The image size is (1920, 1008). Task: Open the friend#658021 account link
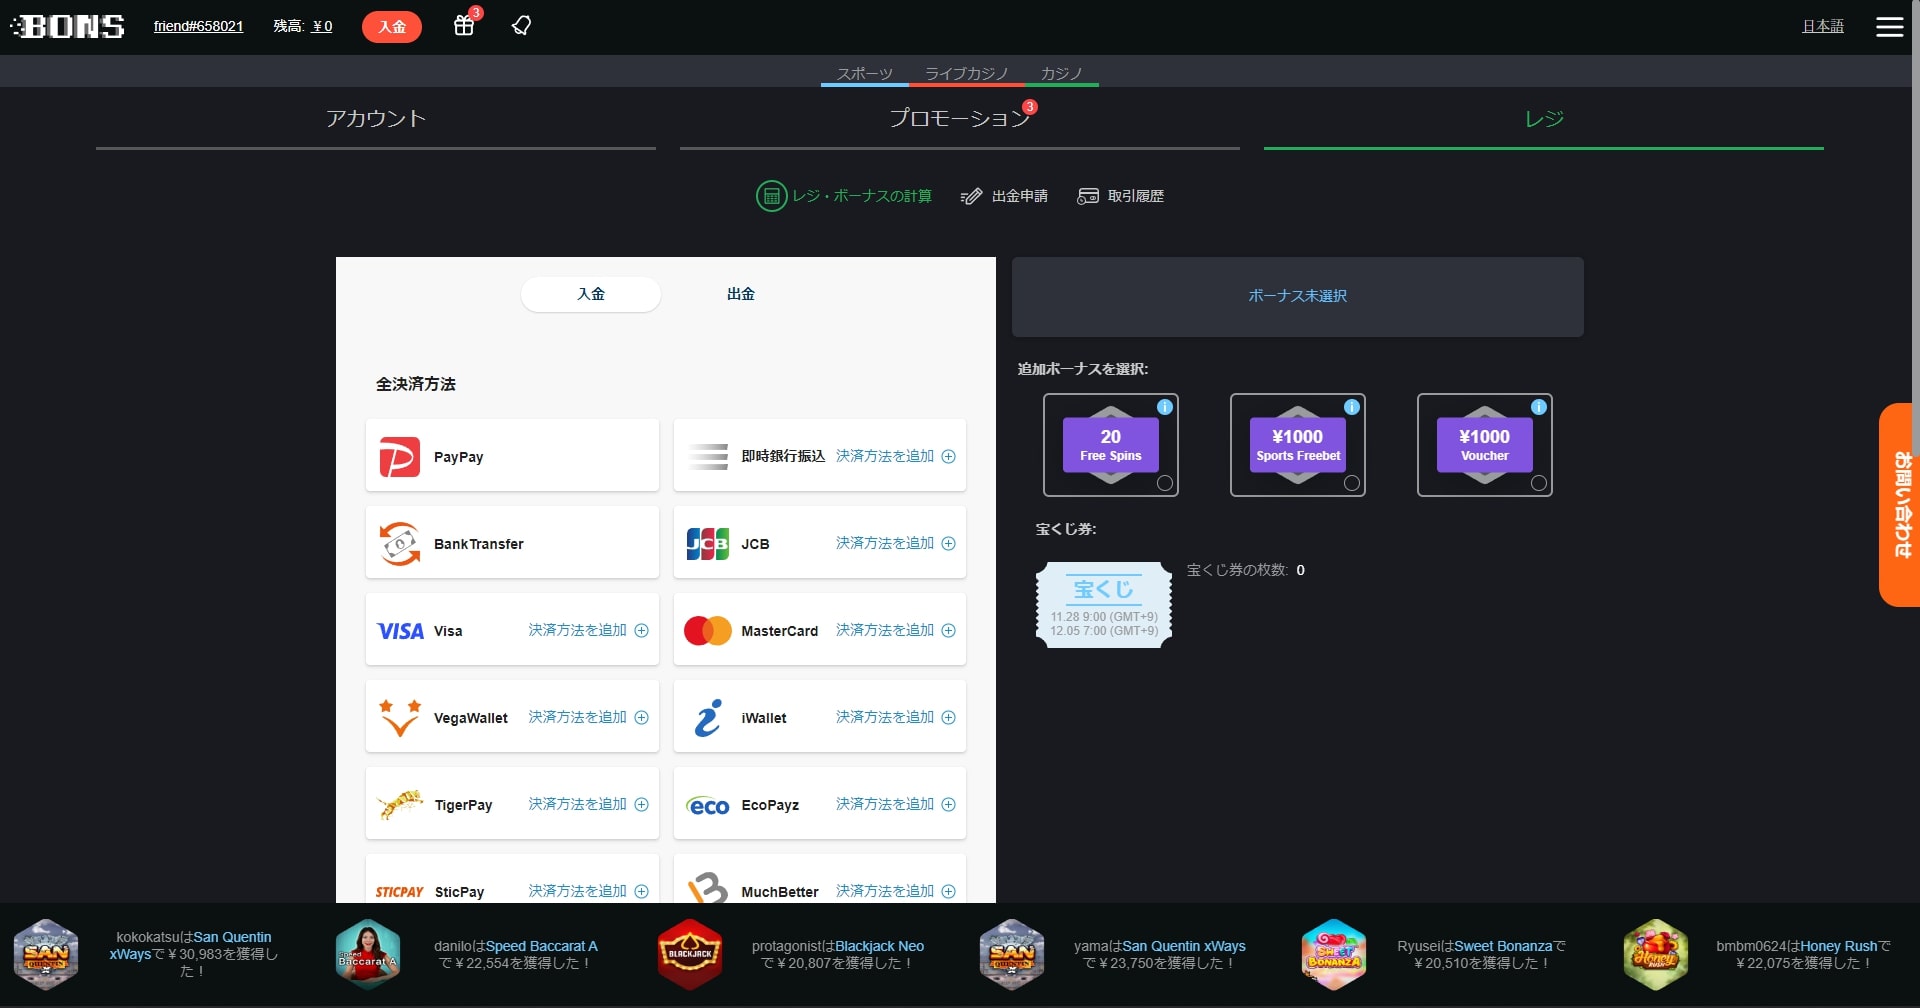tap(199, 26)
